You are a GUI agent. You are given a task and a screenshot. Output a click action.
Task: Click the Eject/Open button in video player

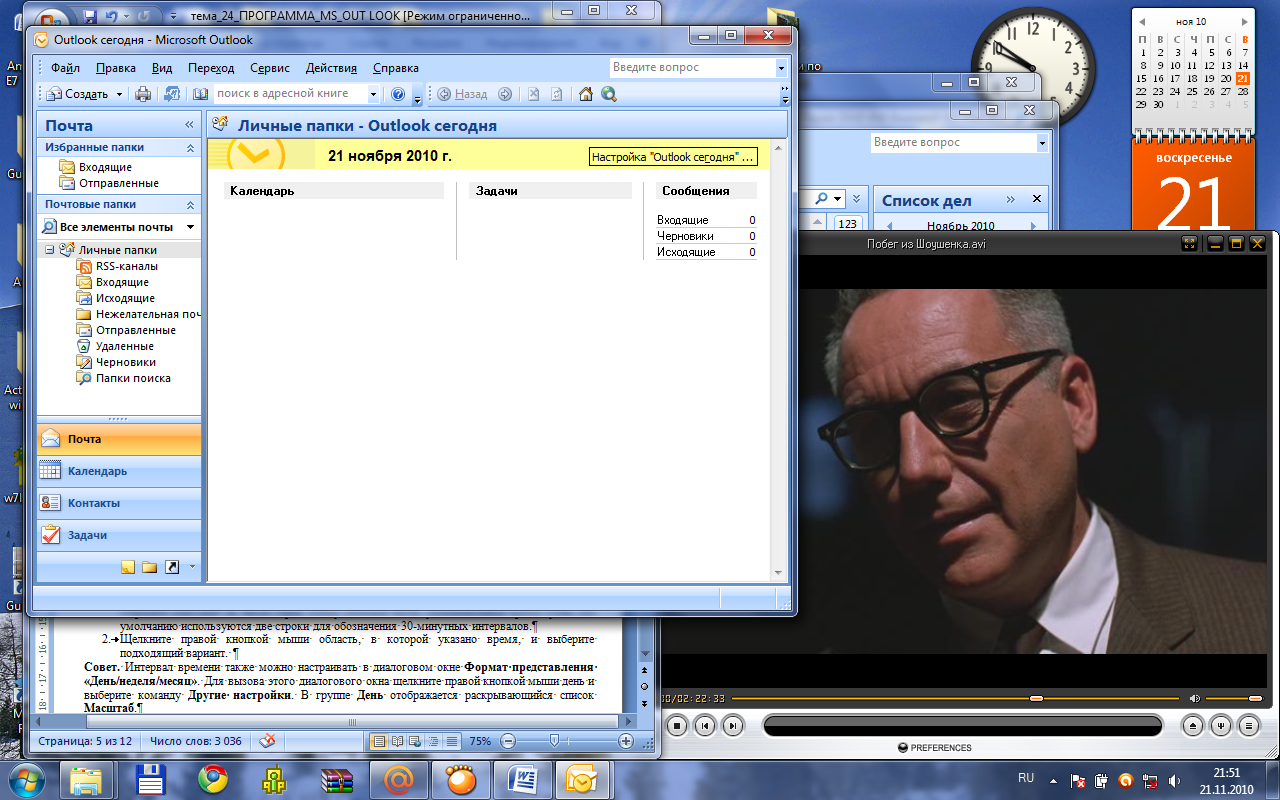[1192, 726]
